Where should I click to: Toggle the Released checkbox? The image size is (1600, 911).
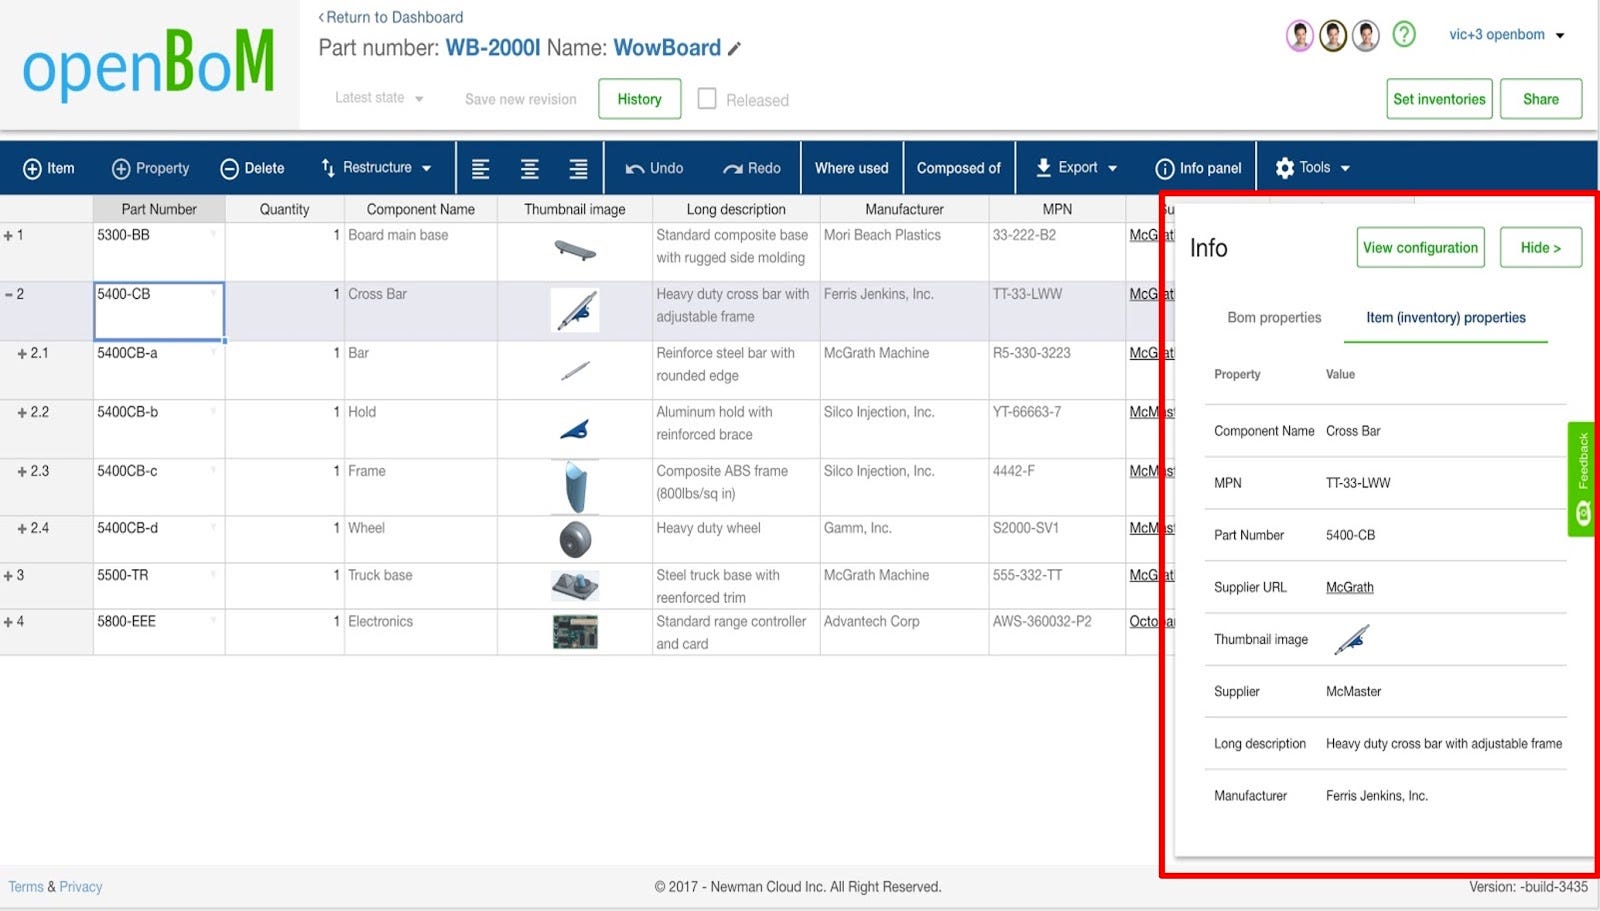(x=707, y=99)
